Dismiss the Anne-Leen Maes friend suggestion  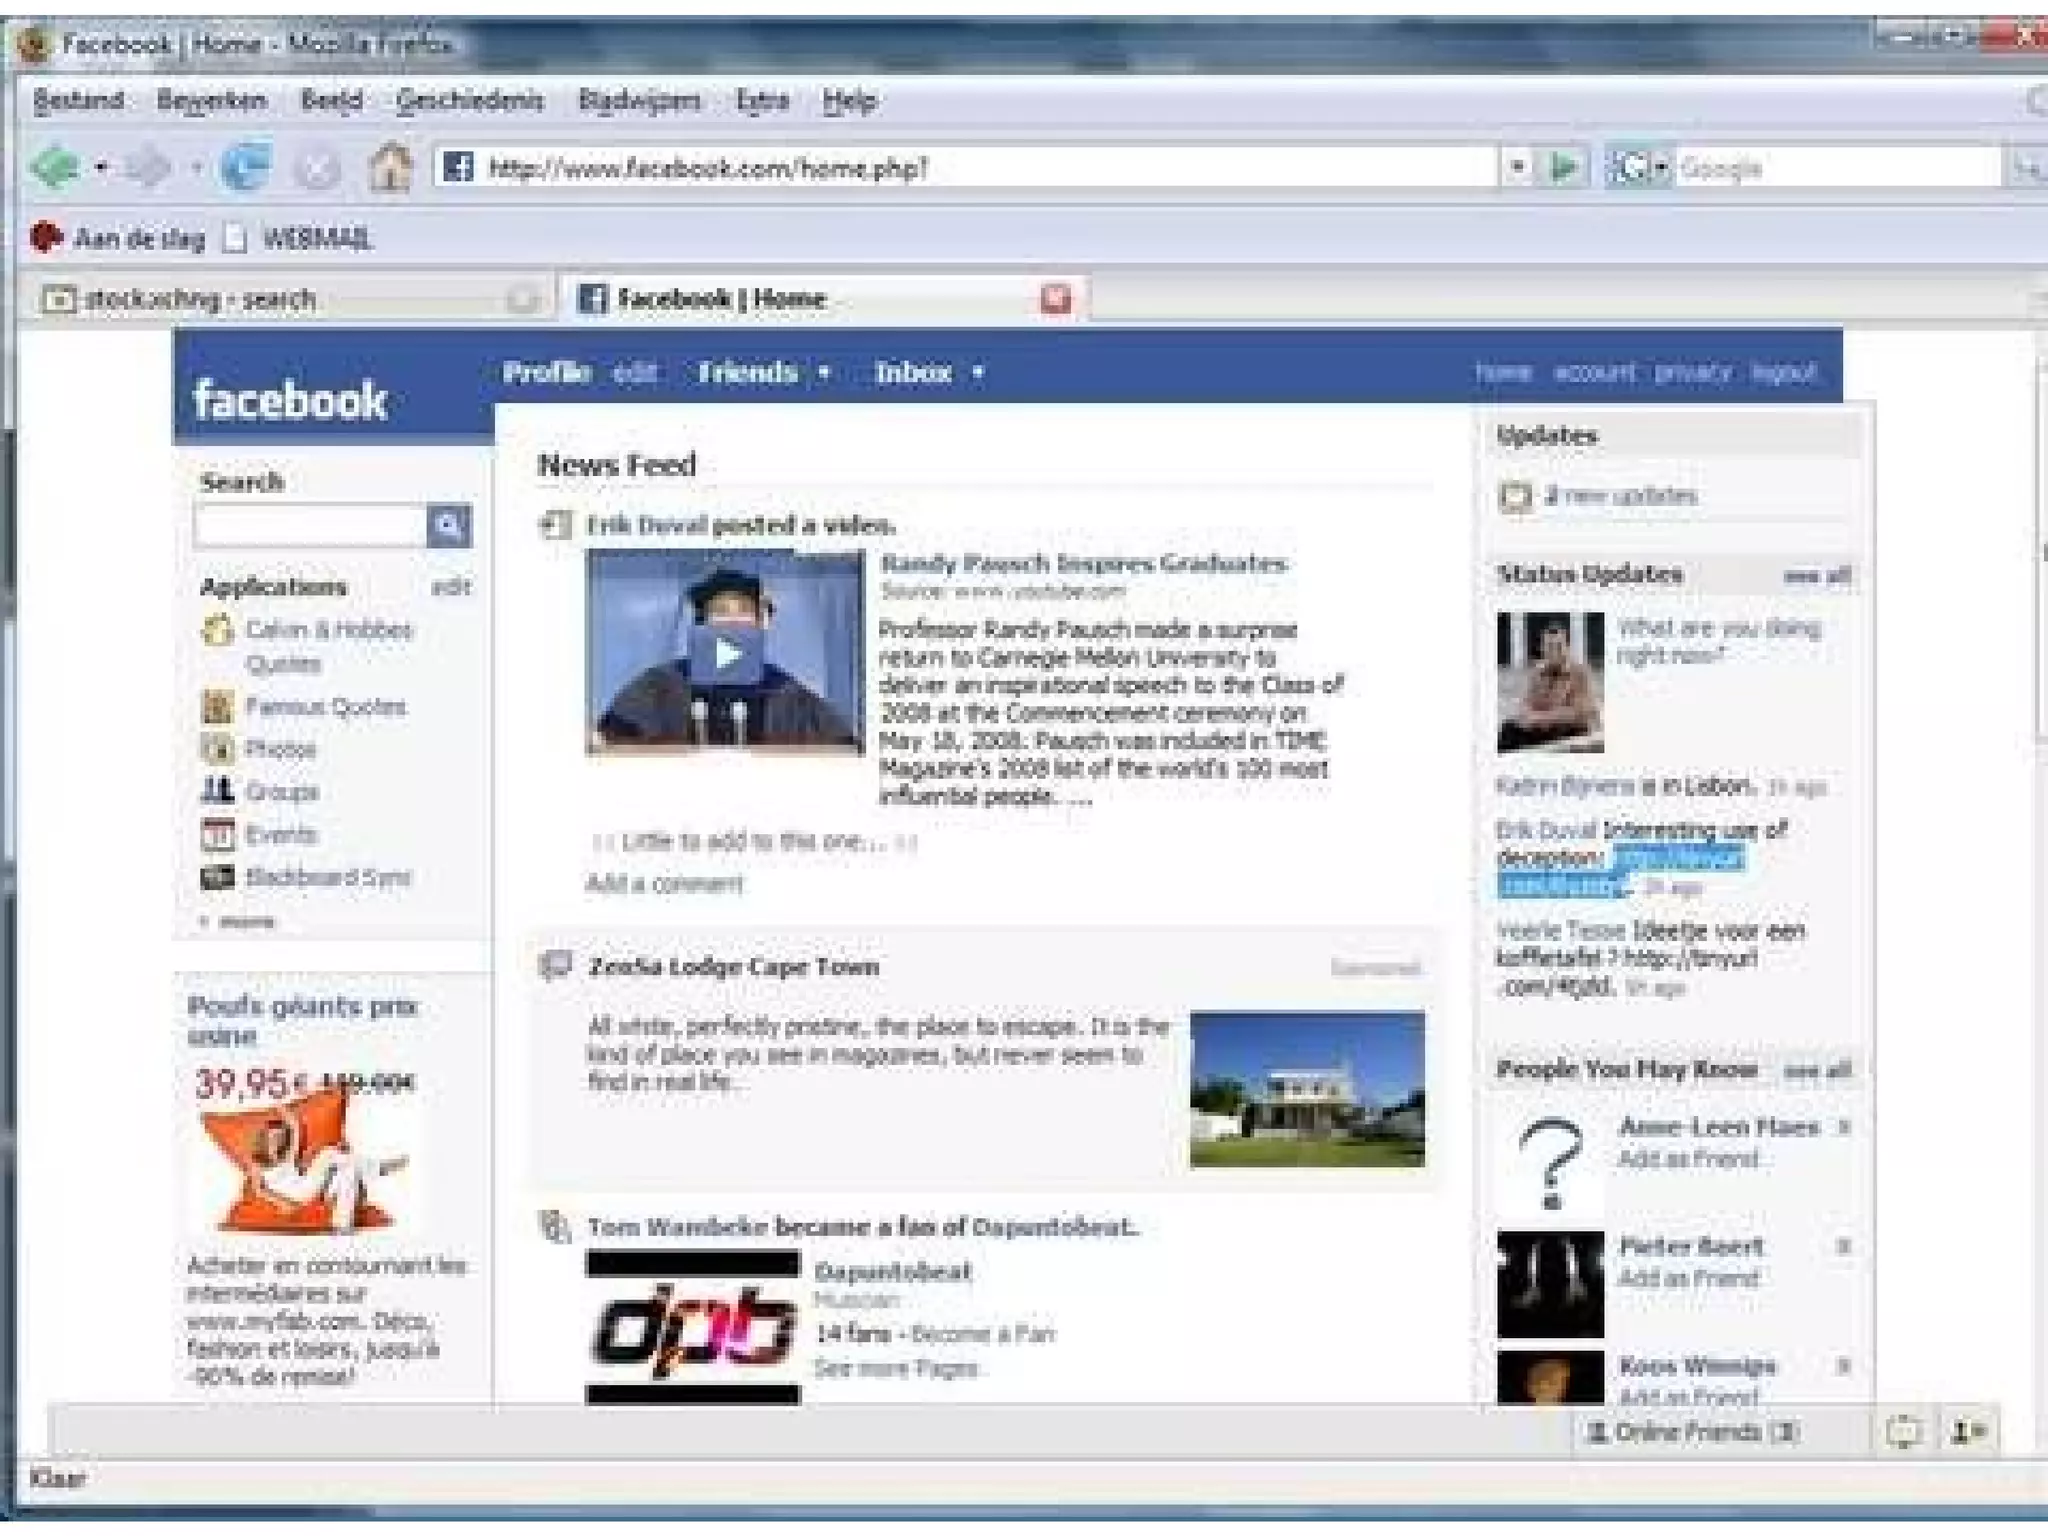(1844, 1127)
